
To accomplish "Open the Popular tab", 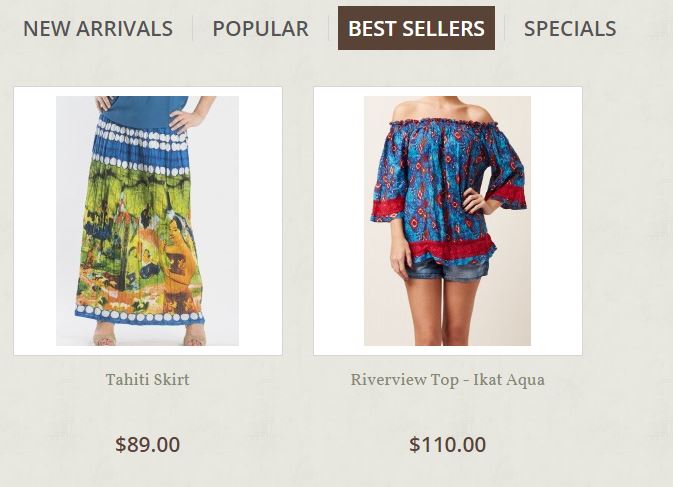I will [x=261, y=28].
